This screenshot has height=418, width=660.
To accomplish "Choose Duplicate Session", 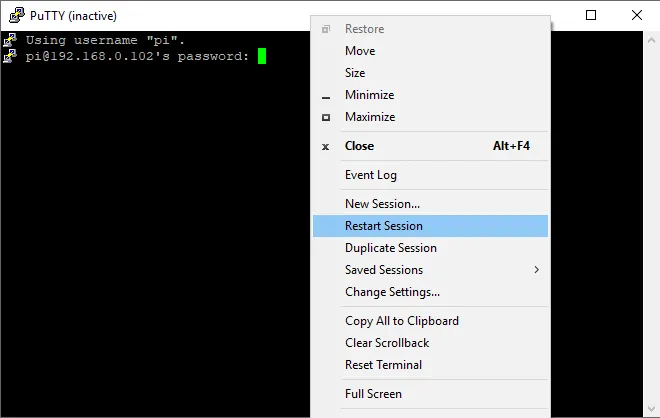I will 430,248.
